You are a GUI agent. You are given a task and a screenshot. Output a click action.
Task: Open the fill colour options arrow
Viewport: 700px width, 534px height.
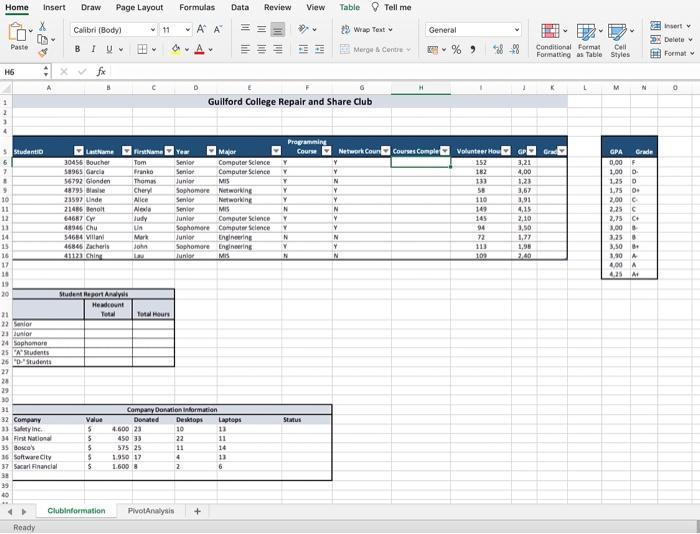click(187, 50)
